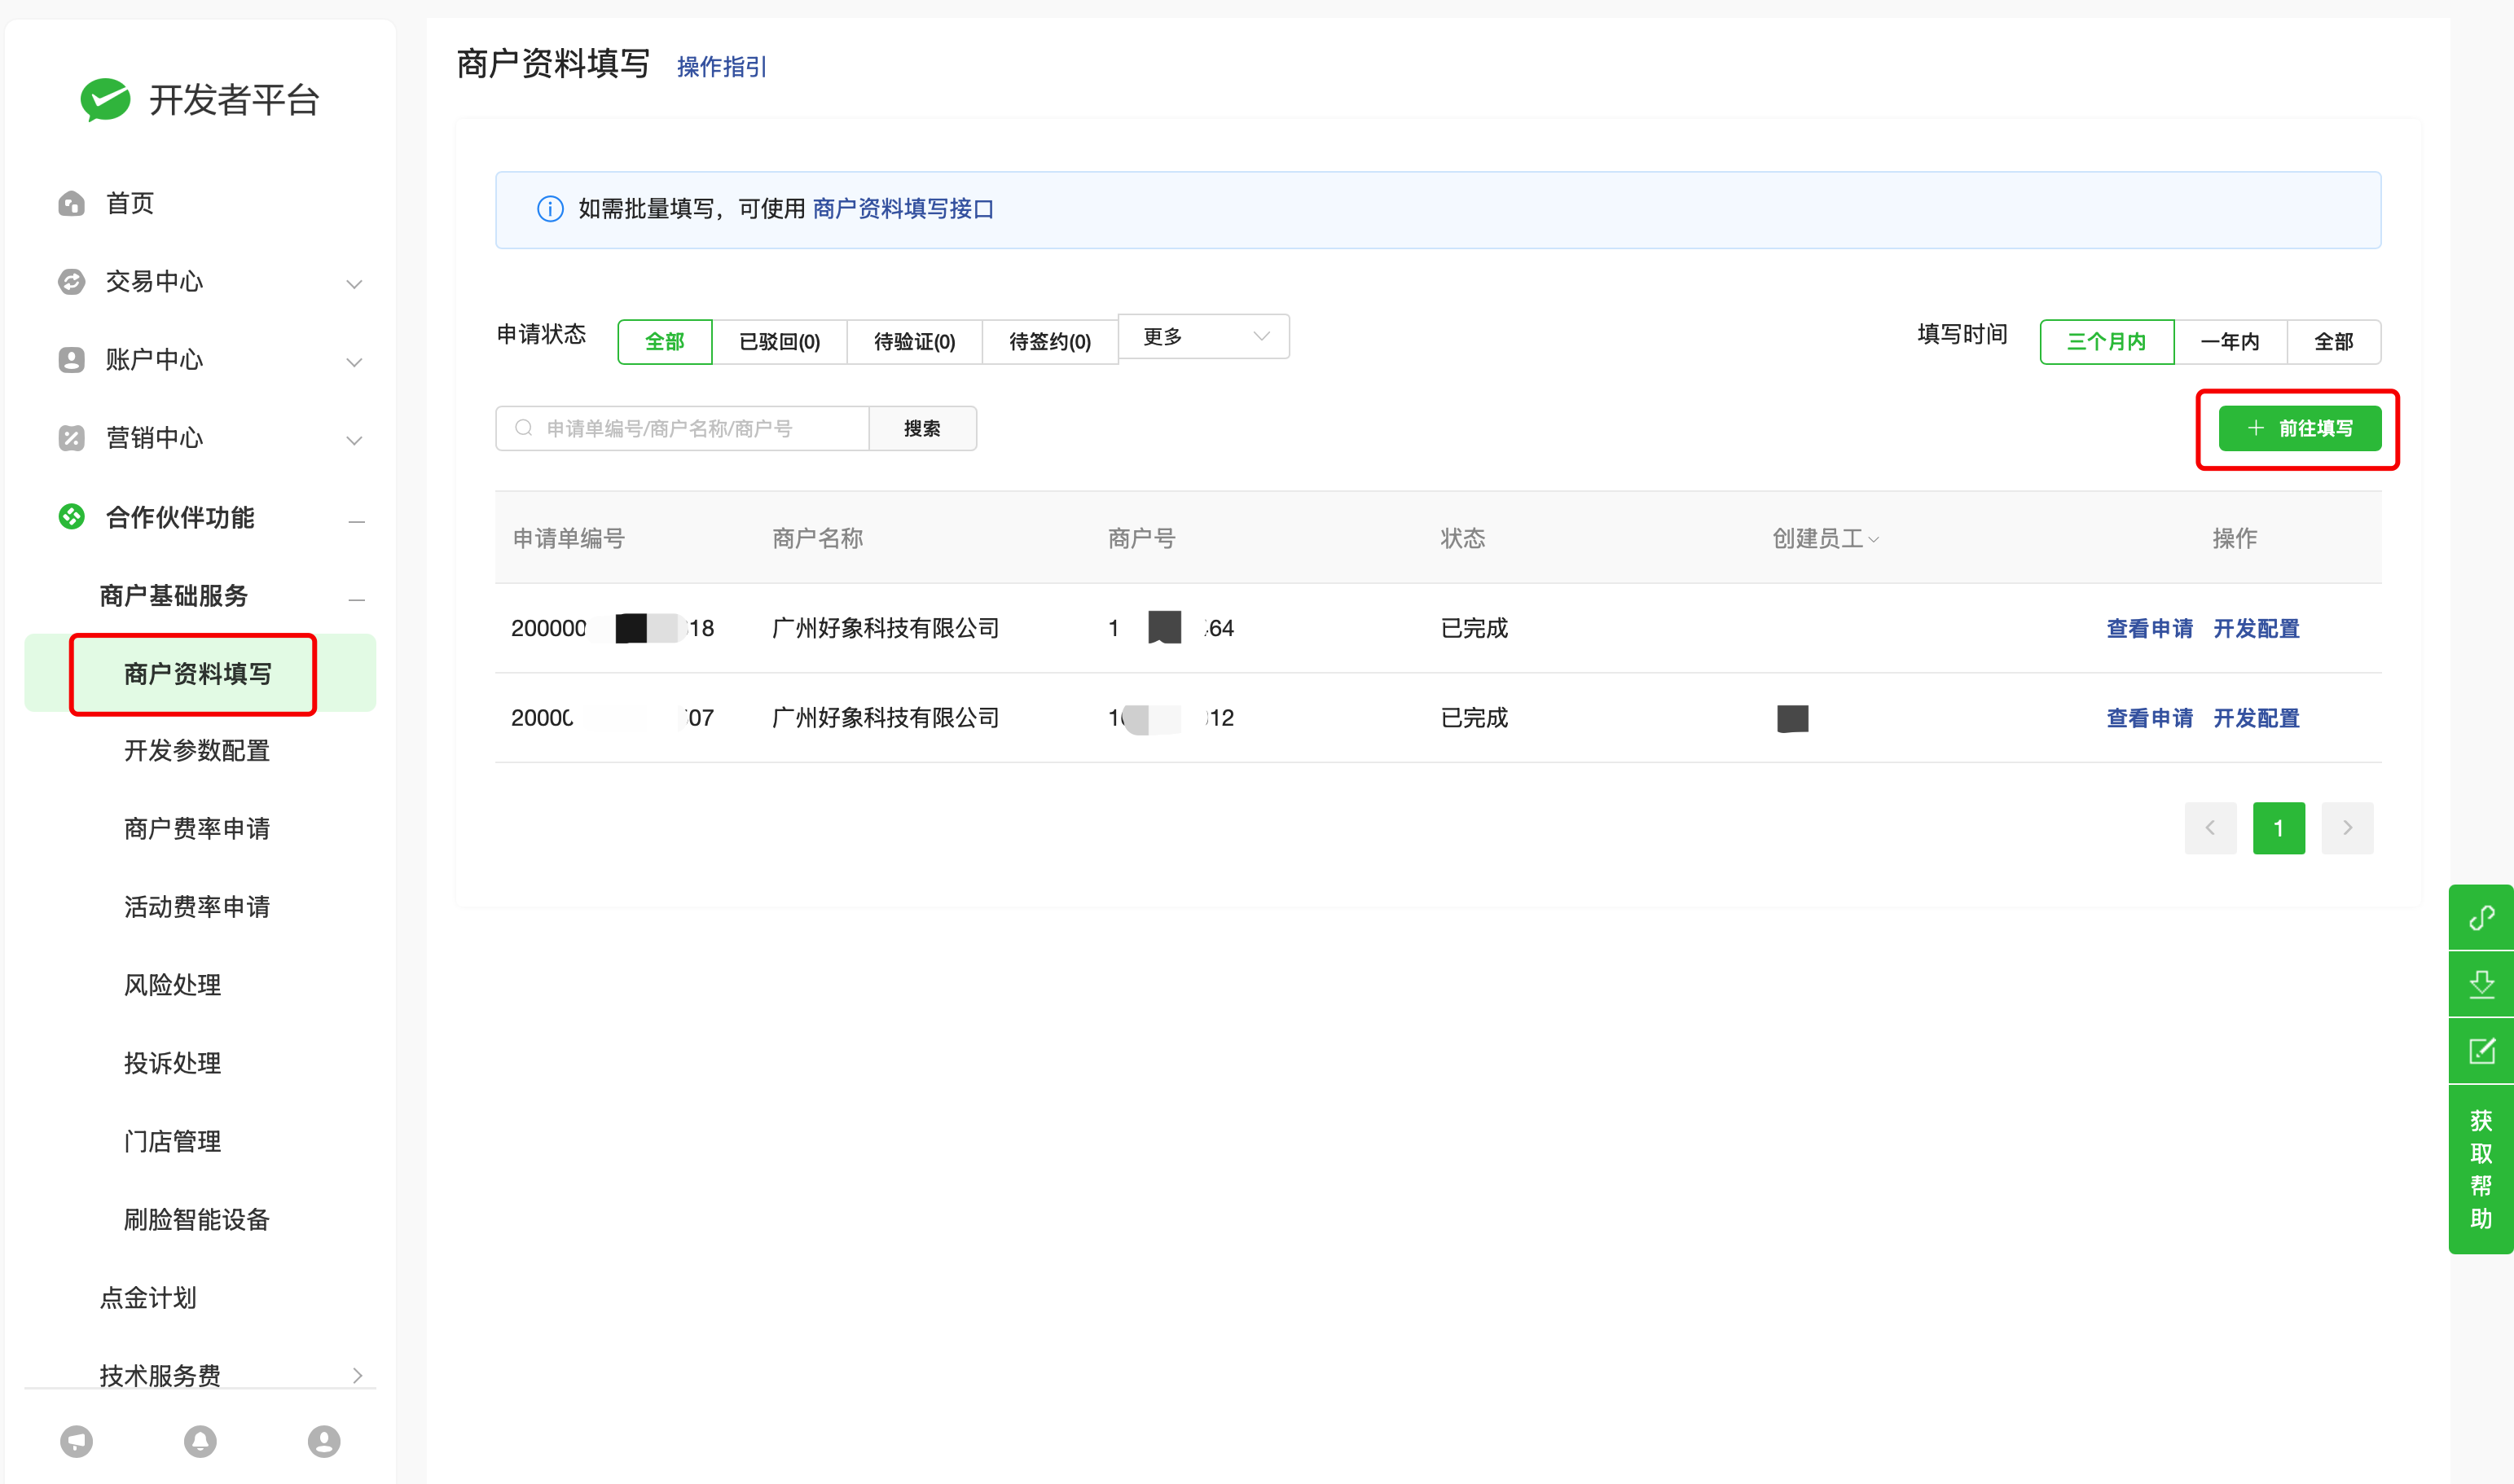Viewport: 2514px width, 1484px height.
Task: Click the download icon on the right floating bar
Action: (2481, 985)
